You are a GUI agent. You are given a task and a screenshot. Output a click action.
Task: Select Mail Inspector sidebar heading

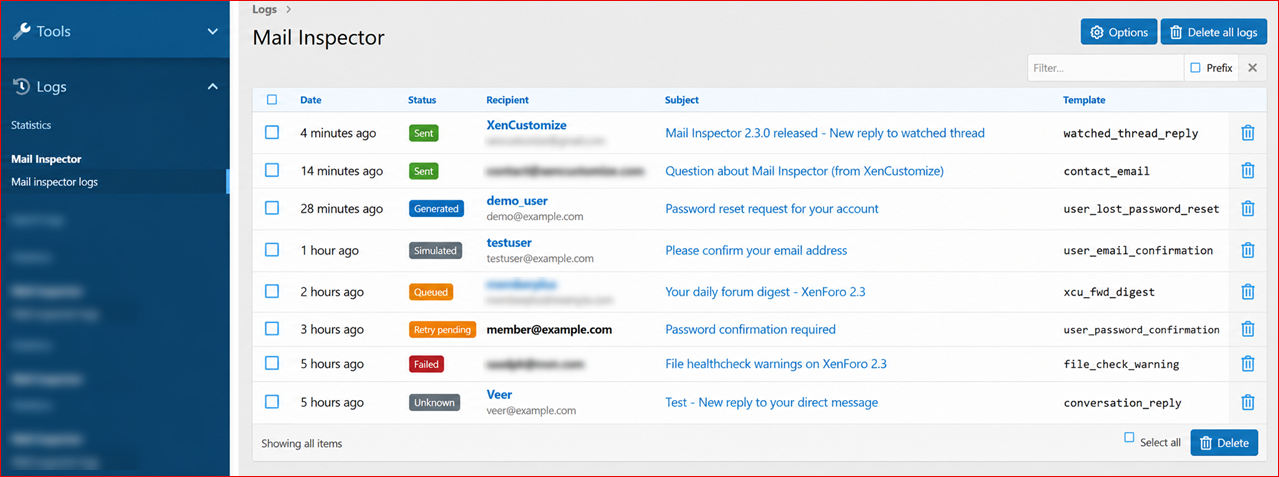tap(46, 159)
